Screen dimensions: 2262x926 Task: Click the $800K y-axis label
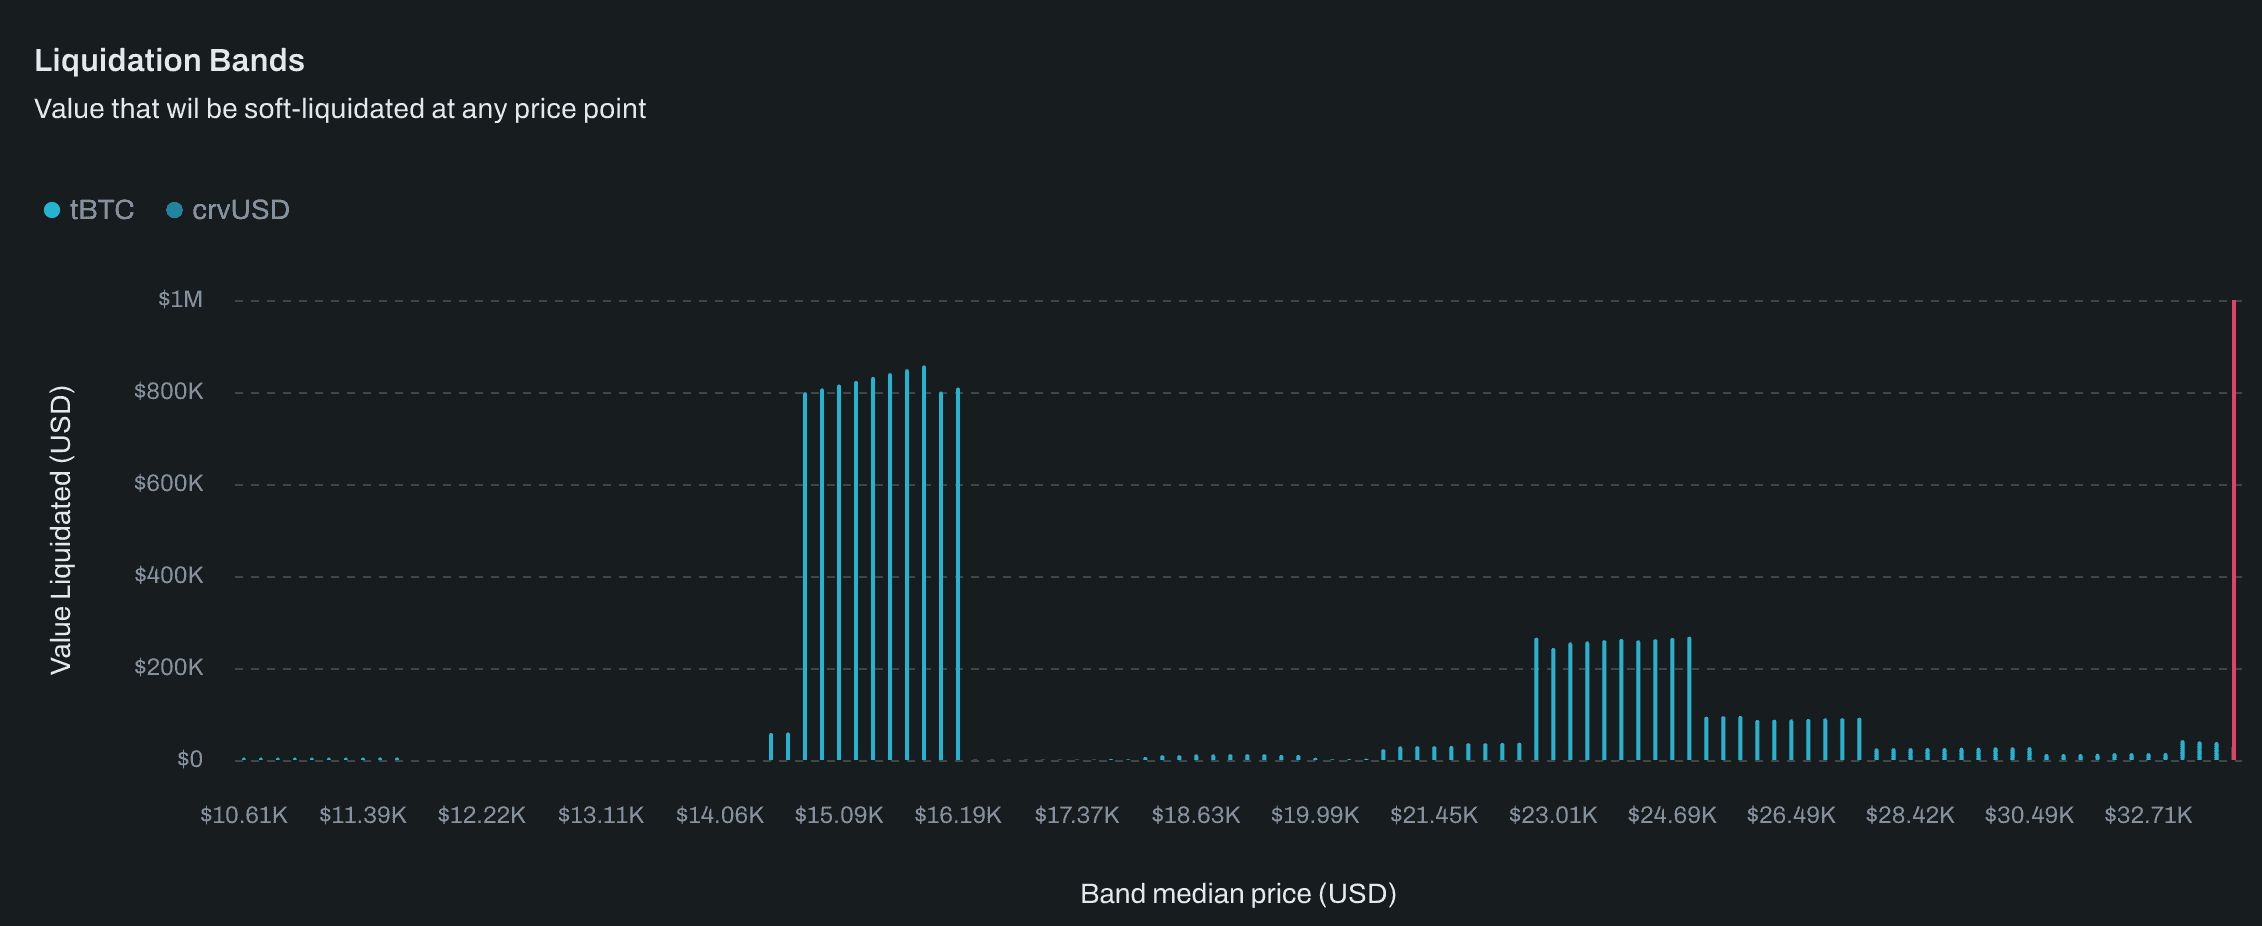[x=168, y=392]
